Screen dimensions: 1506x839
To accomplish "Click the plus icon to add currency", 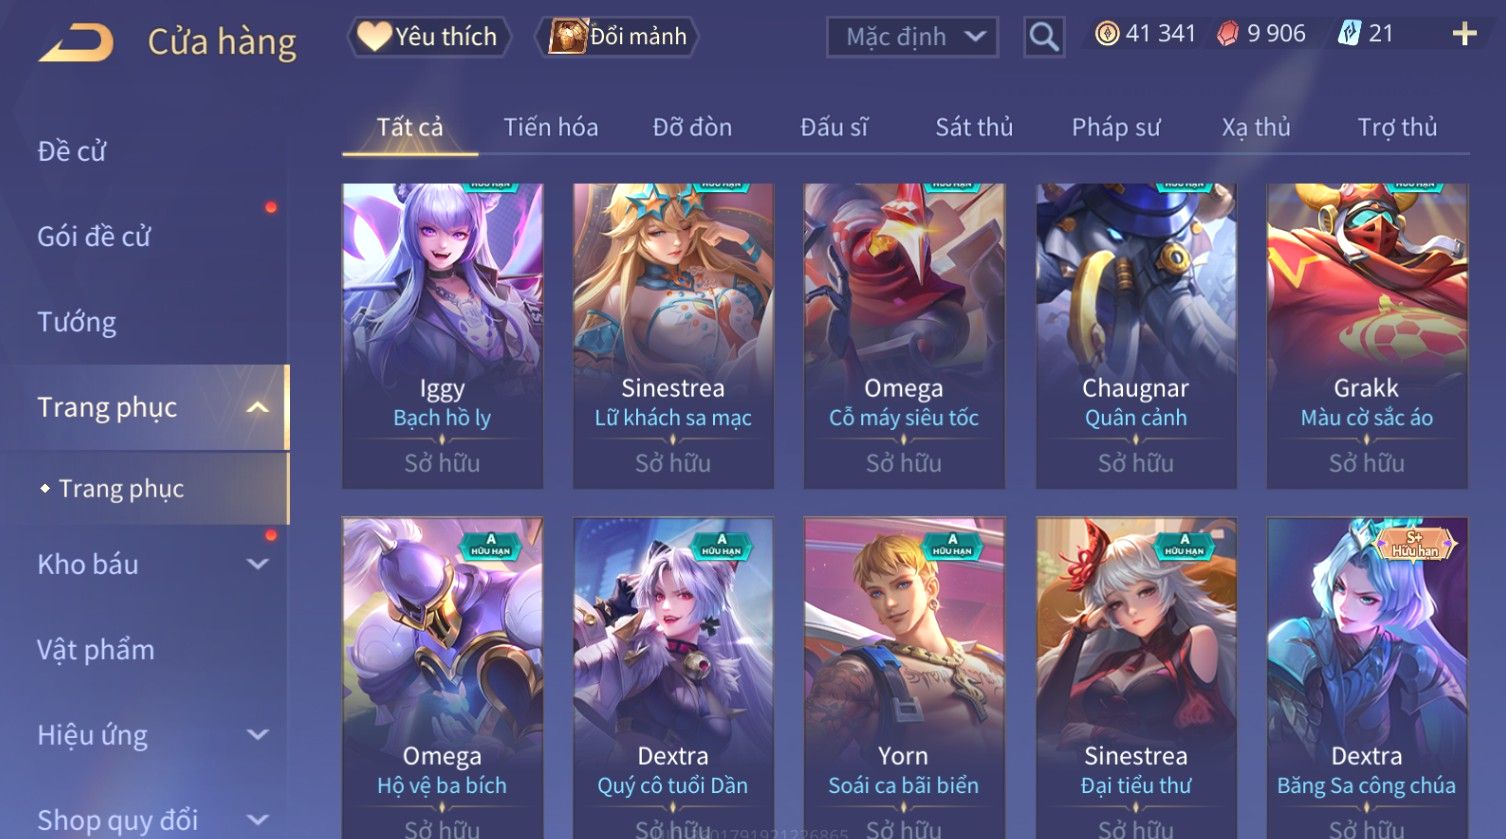I will (x=1464, y=35).
